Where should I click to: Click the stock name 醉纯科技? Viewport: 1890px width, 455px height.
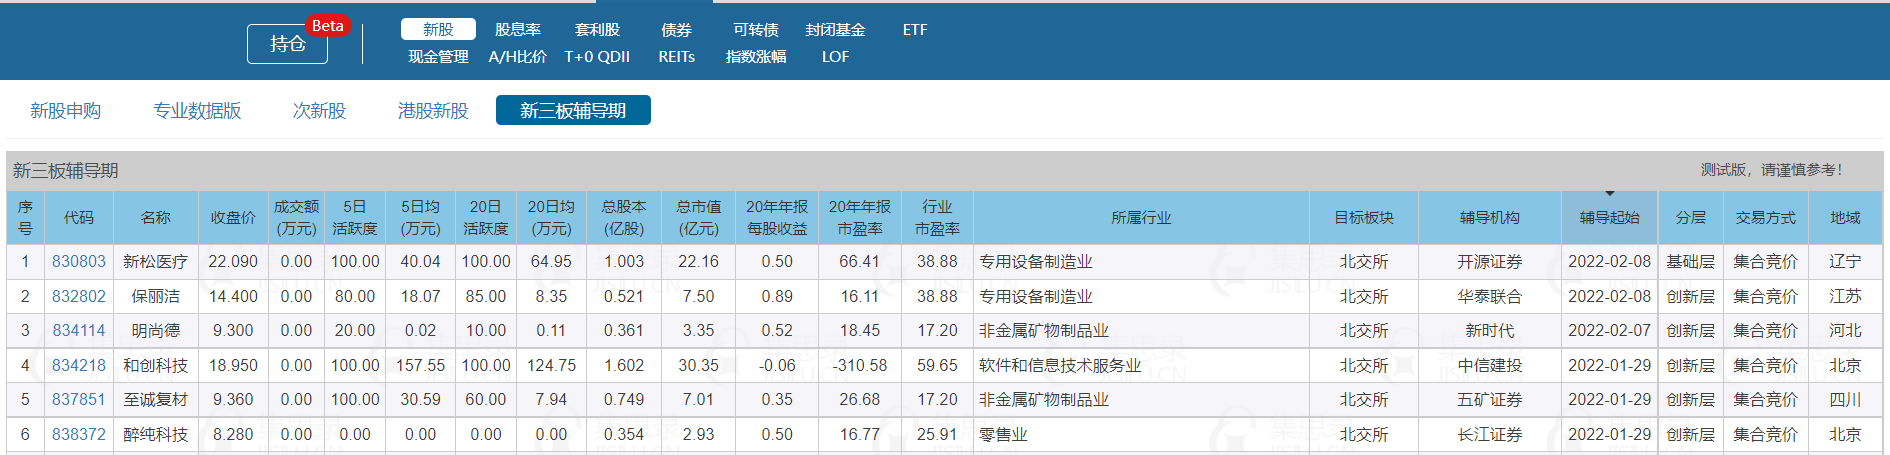pos(155,435)
